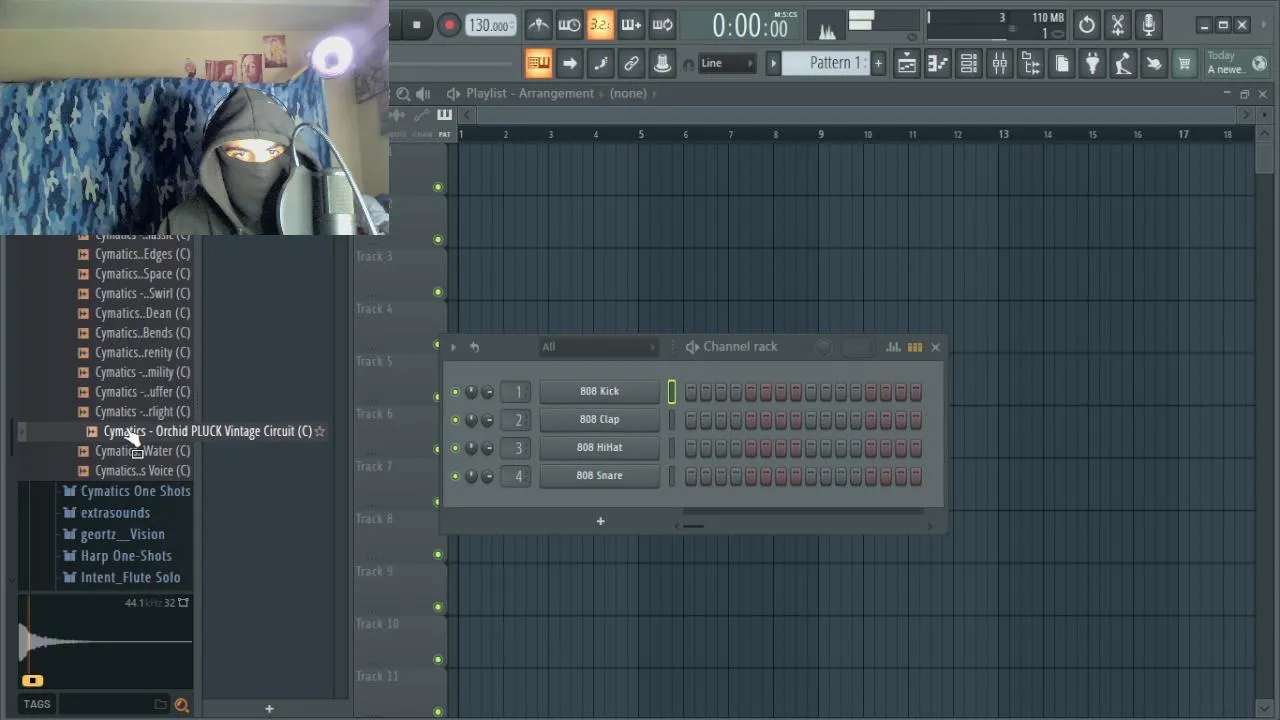Toggle wait for input before recording
1280x720 pixels.
point(569,25)
